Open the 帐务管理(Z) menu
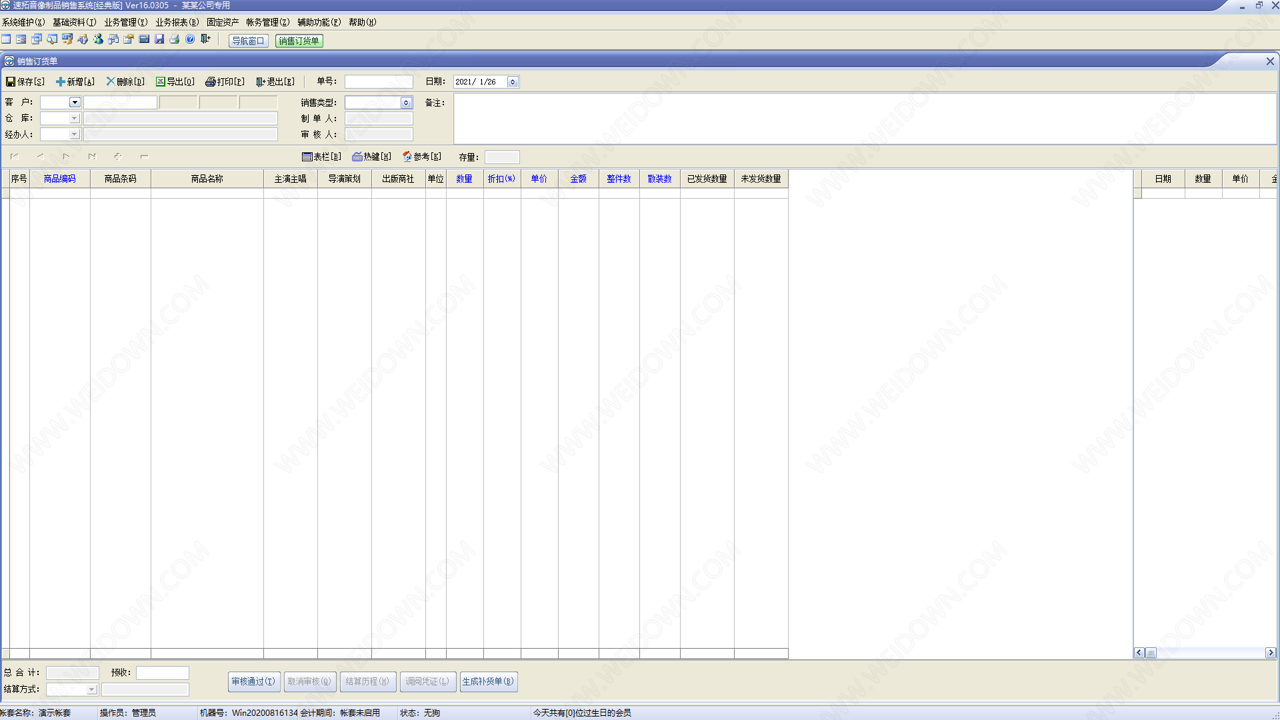The image size is (1280, 720). (x=268, y=22)
